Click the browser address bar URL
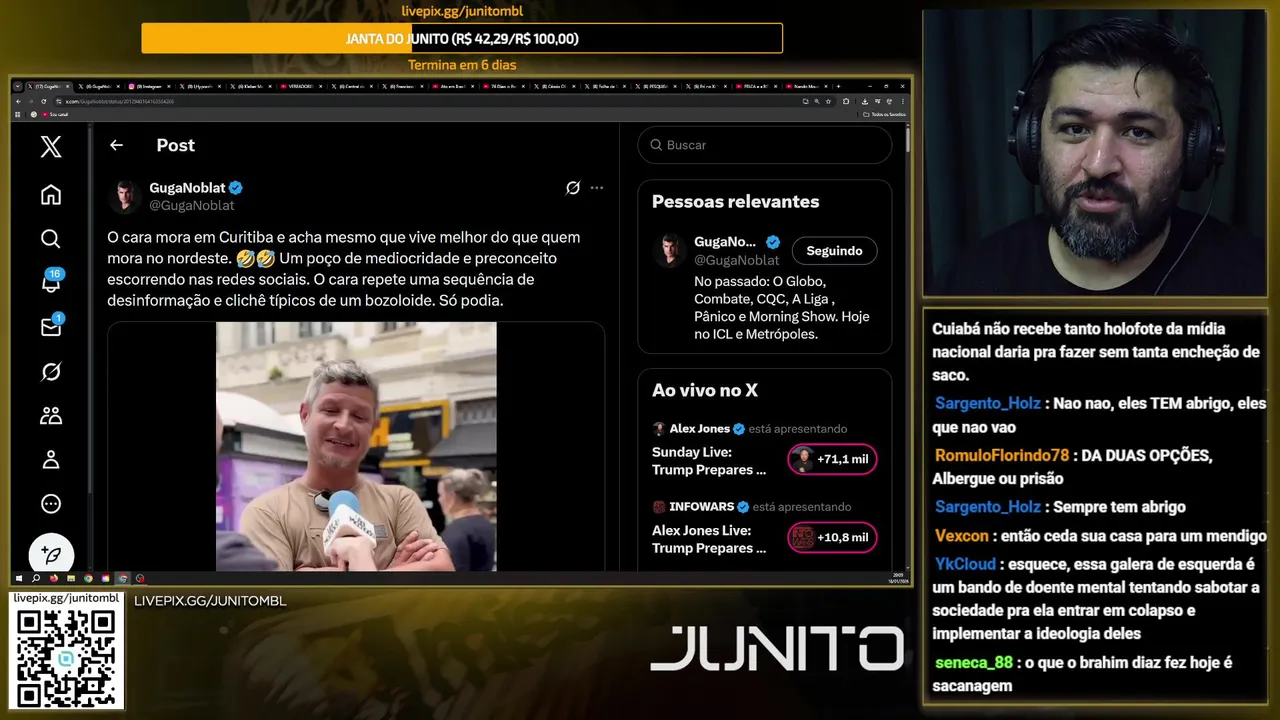 click(x=120, y=101)
